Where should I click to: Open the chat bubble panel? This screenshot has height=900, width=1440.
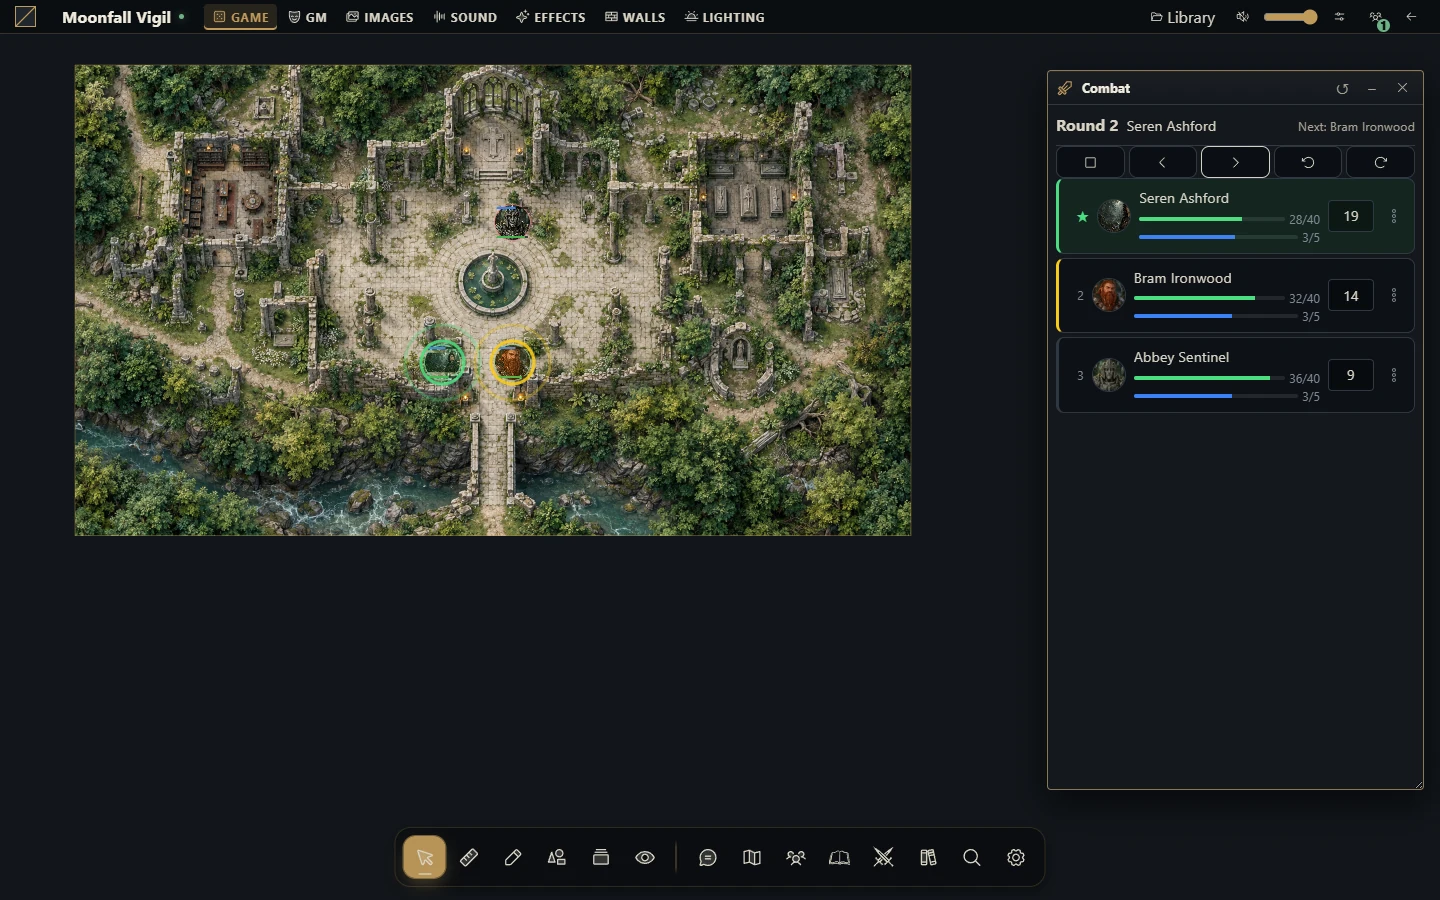(708, 858)
